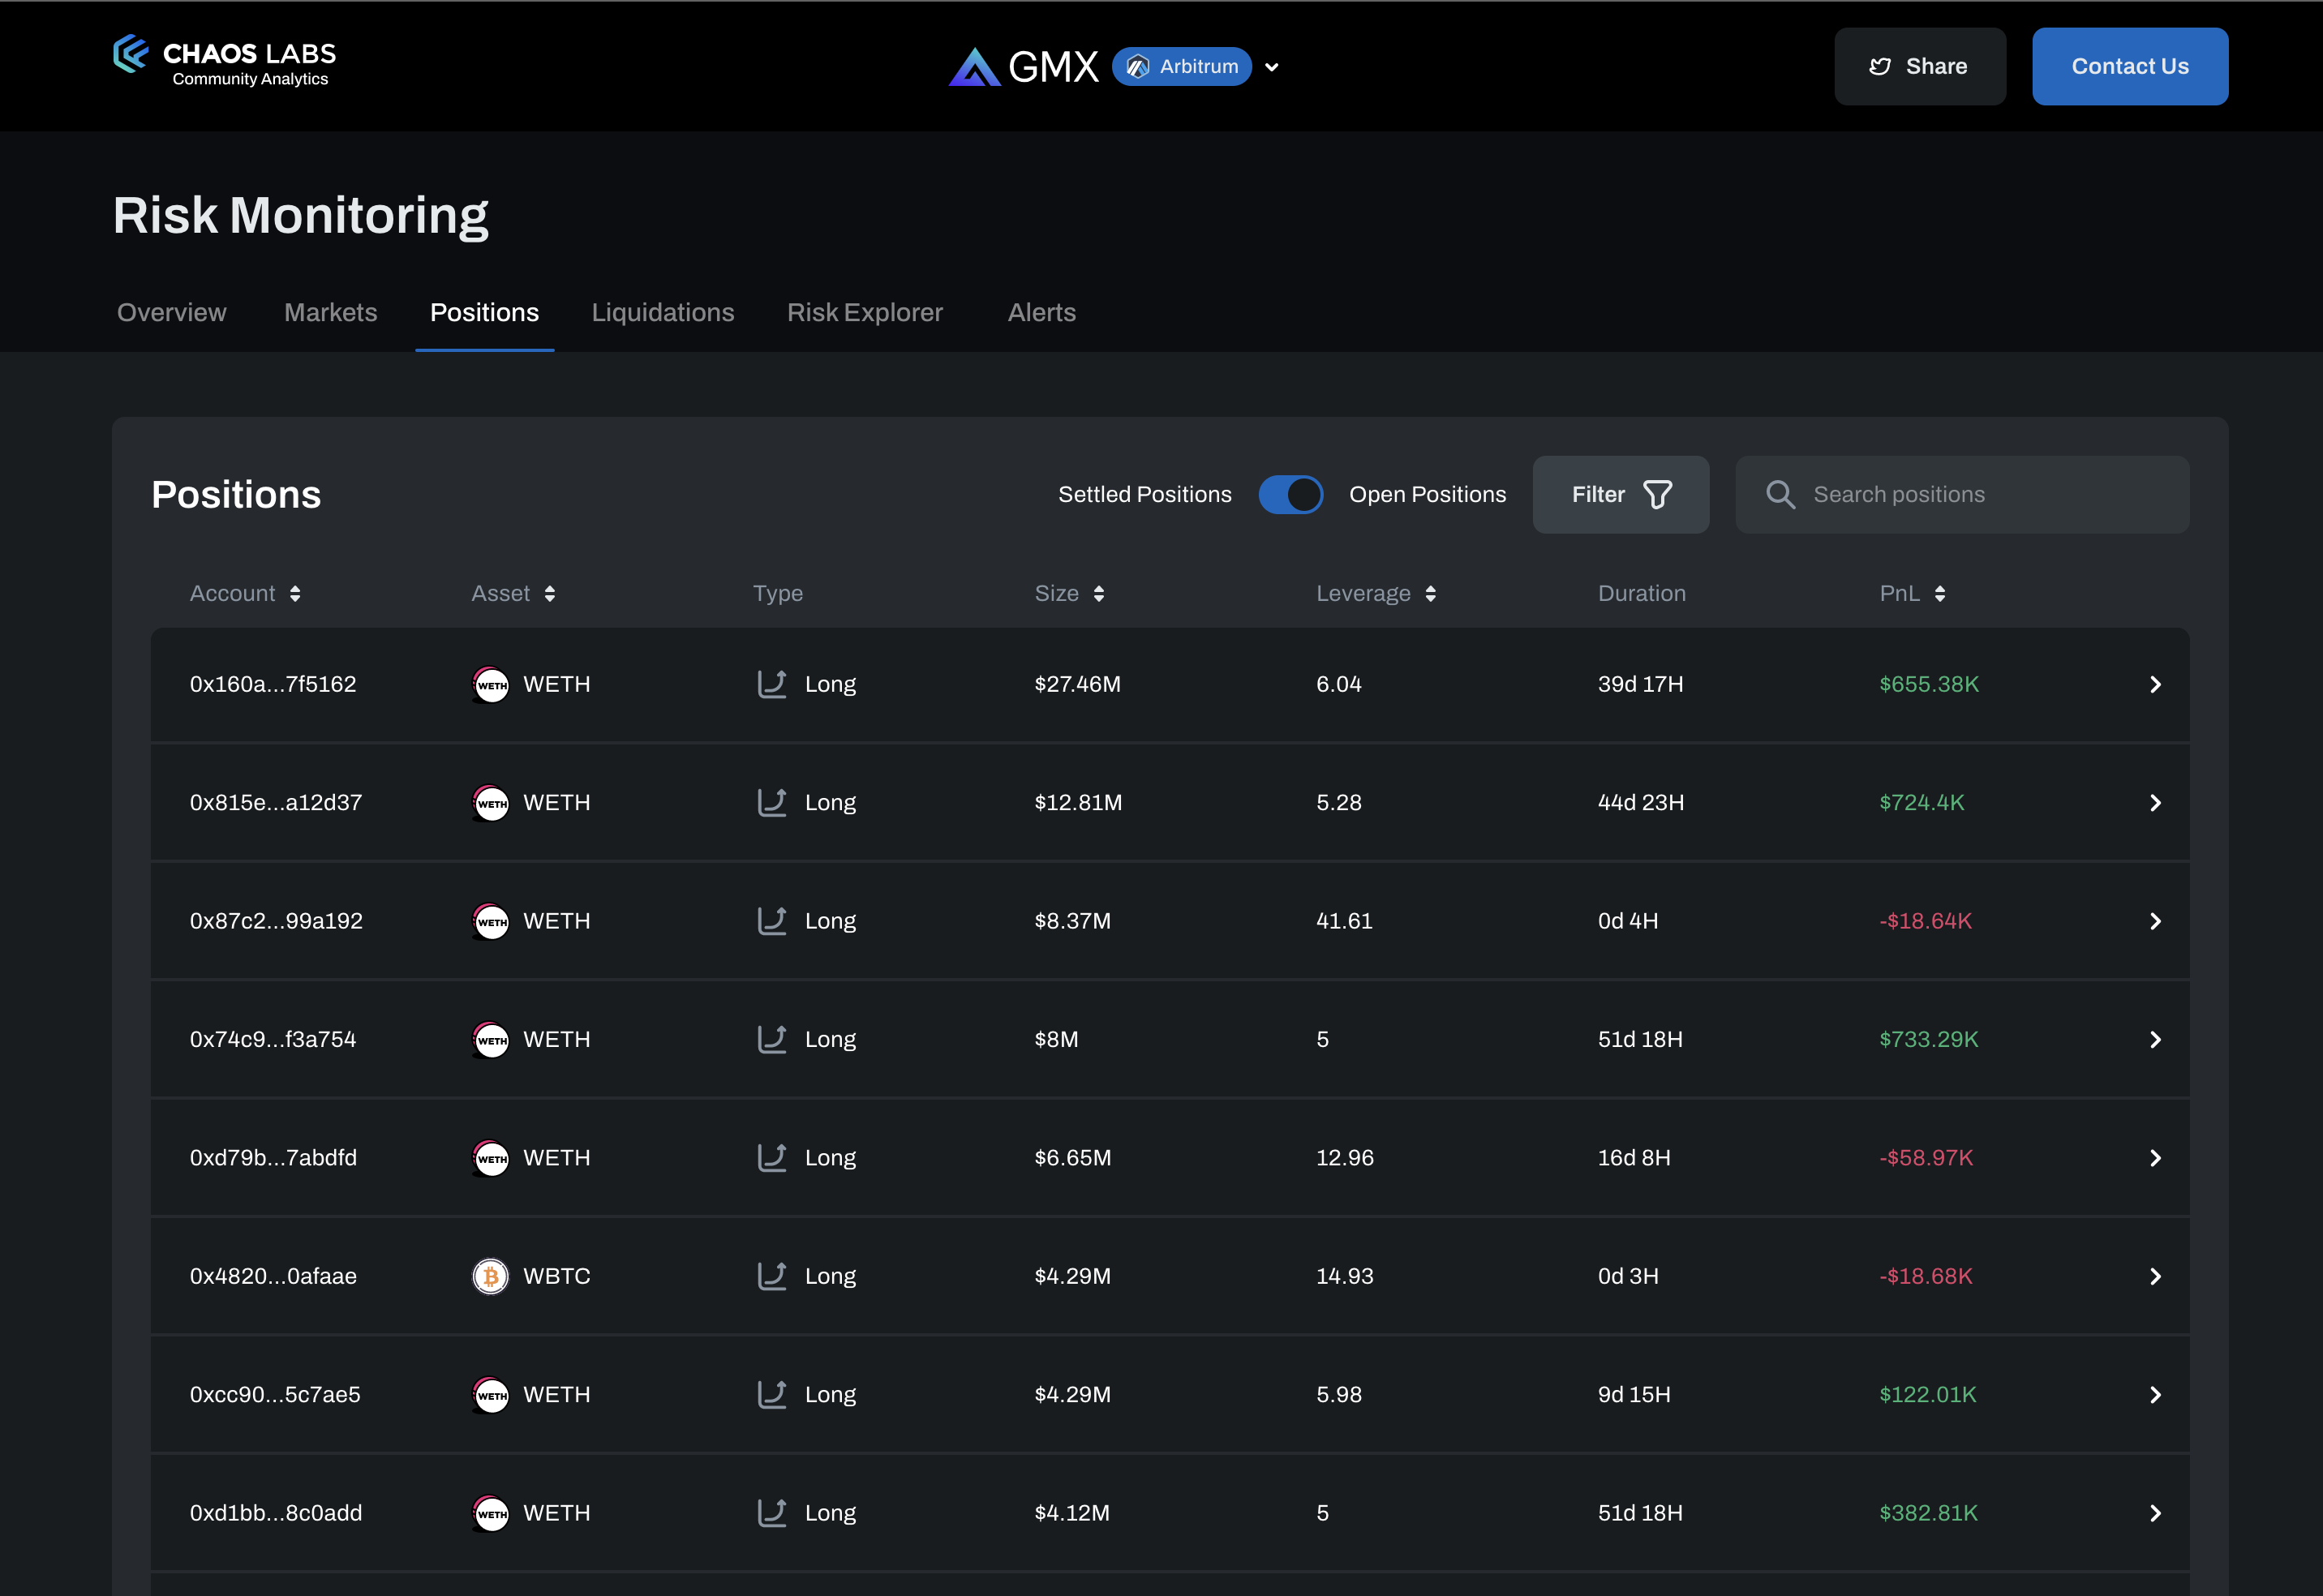Screen dimensions: 2323x1596
Task: Sort table by Account column
Action: click(x=295, y=594)
